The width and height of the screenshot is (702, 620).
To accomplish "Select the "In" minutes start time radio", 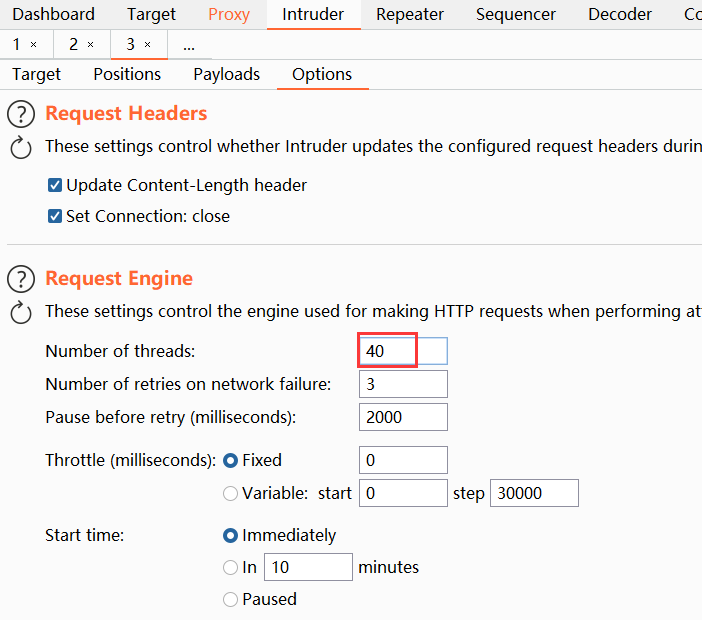I will point(231,568).
